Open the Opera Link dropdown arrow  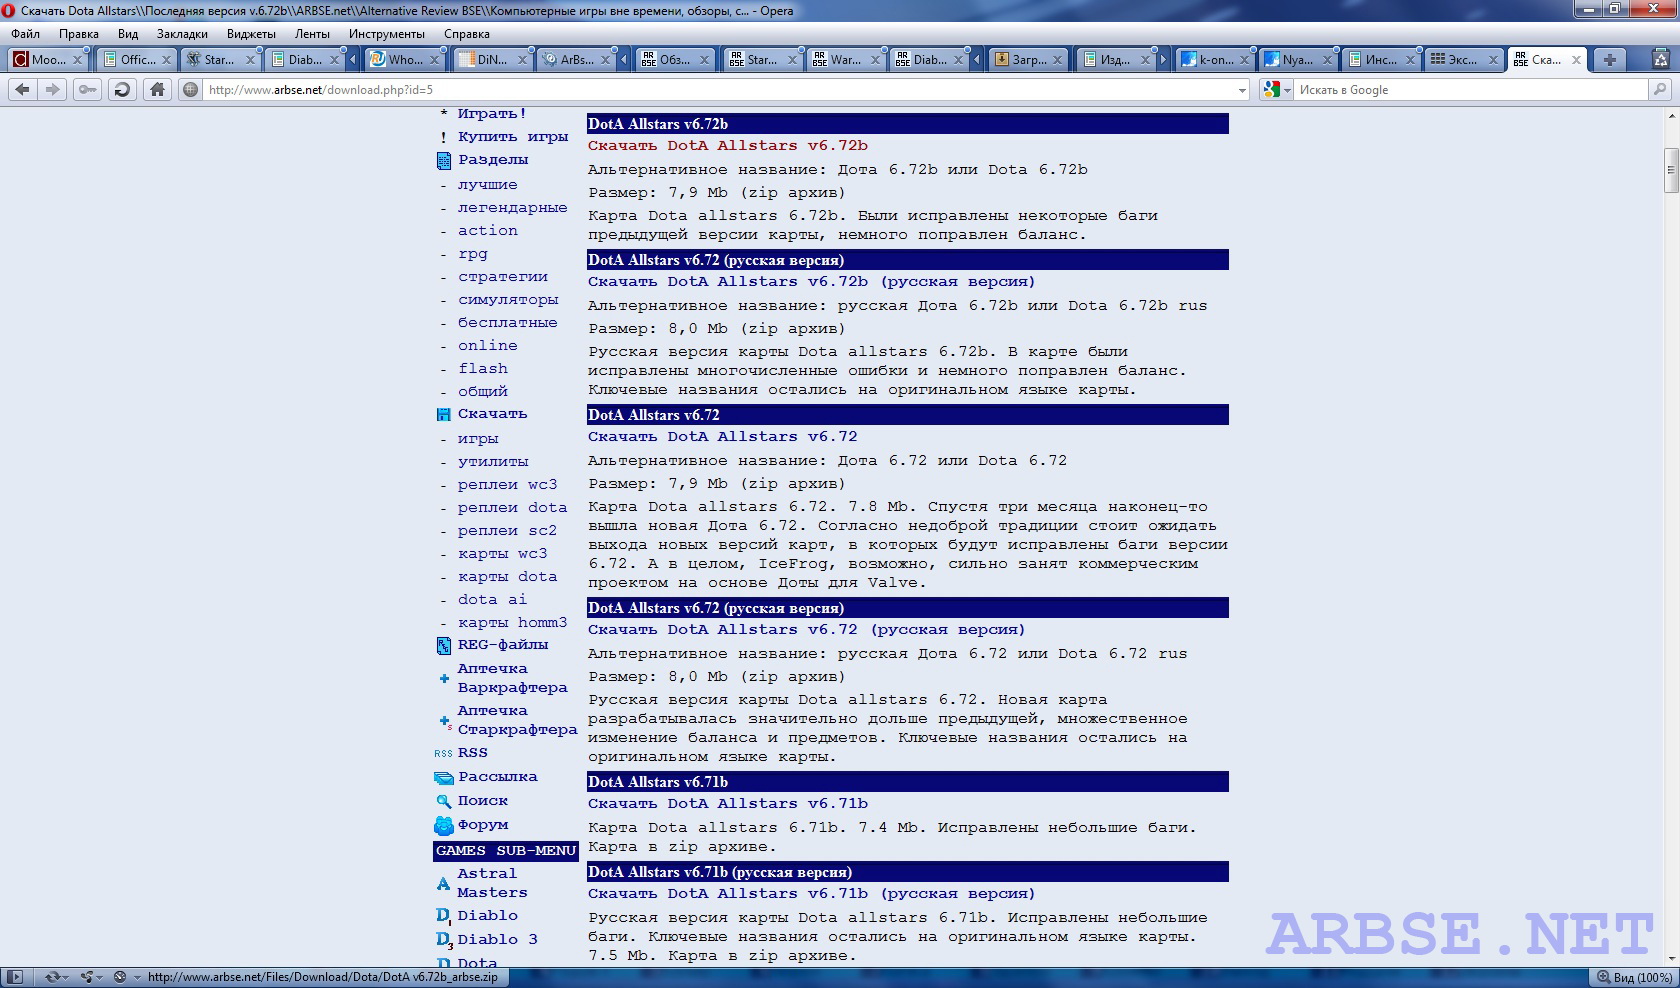[x=65, y=977]
